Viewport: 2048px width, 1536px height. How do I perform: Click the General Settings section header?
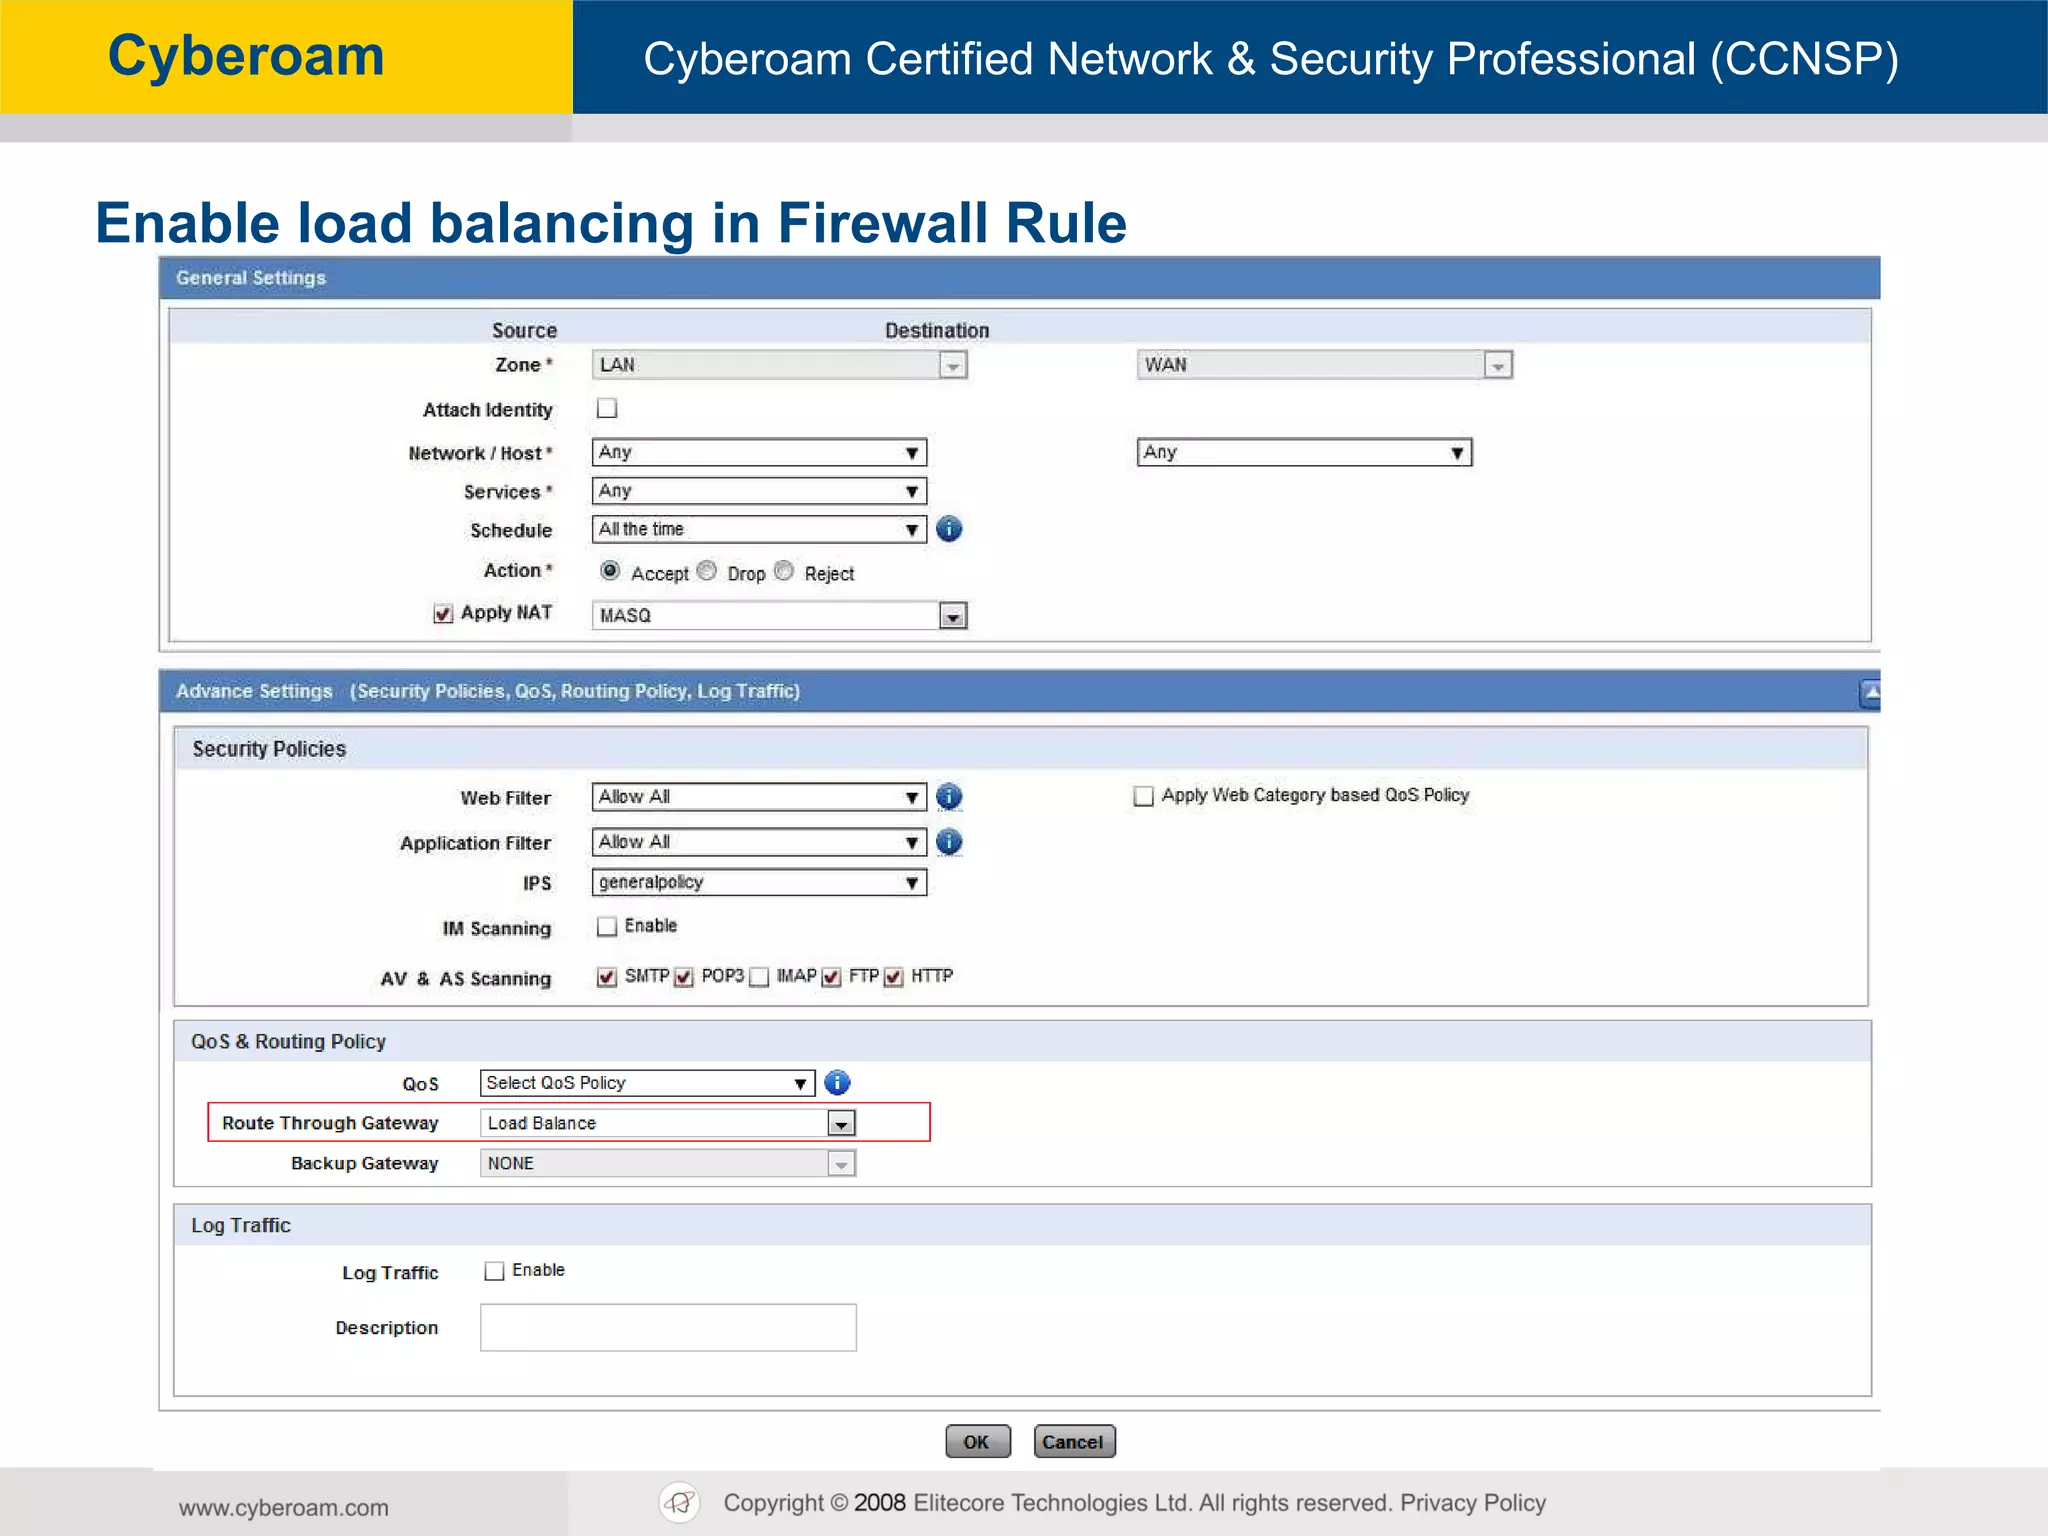click(1019, 278)
